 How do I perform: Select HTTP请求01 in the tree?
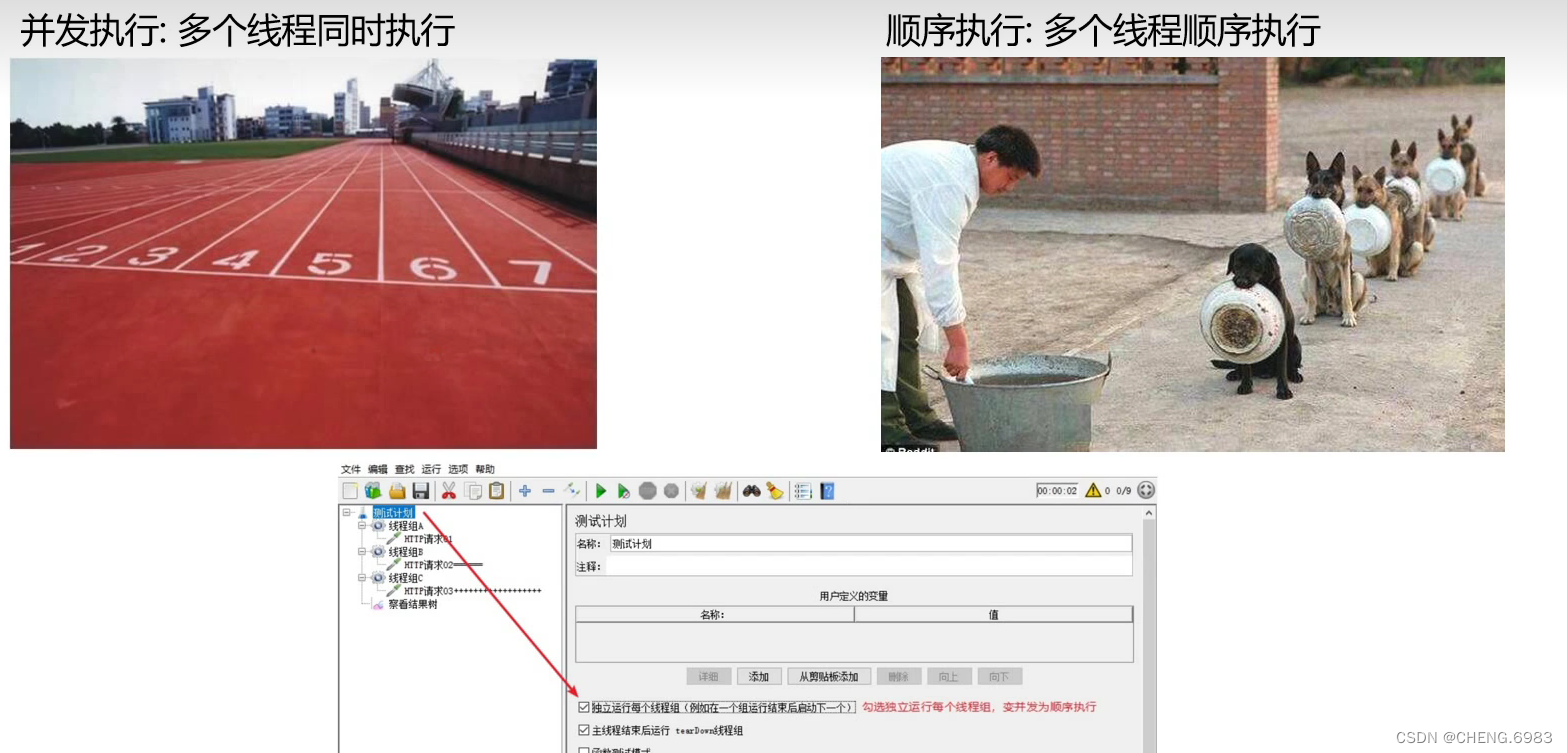(428, 539)
